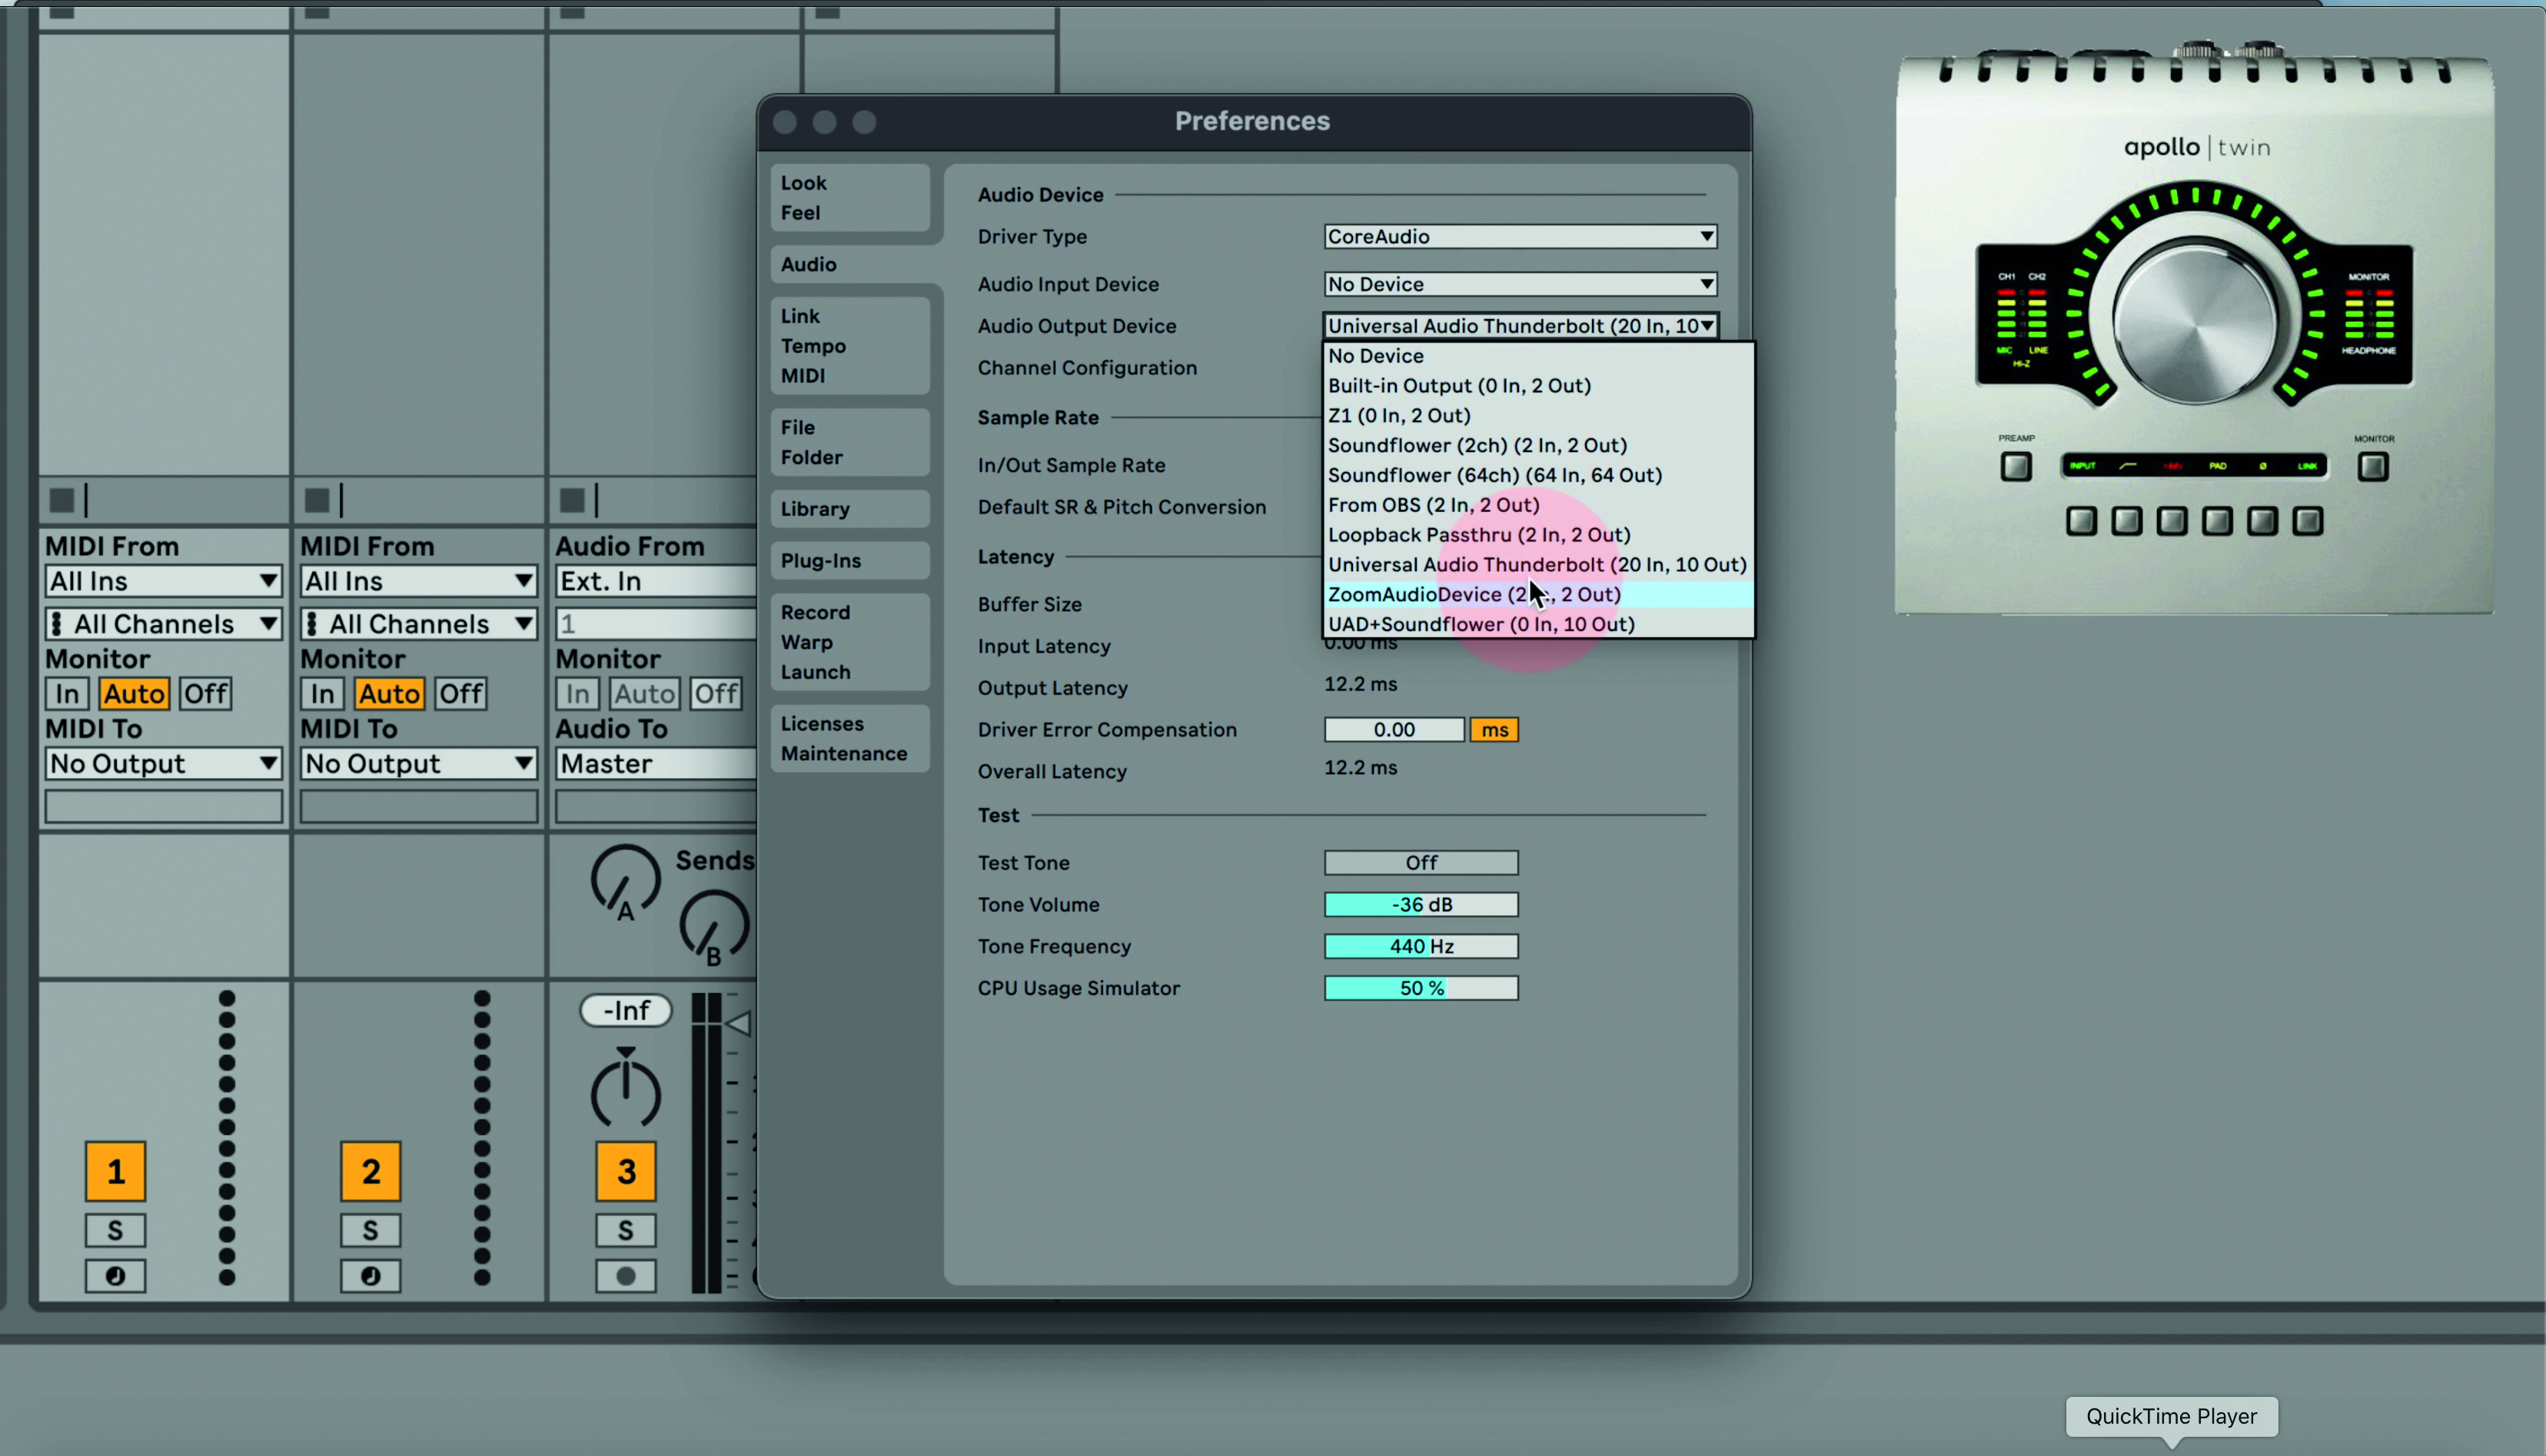The image size is (2546, 1456).
Task: Solo track 3
Action: click(x=626, y=1231)
